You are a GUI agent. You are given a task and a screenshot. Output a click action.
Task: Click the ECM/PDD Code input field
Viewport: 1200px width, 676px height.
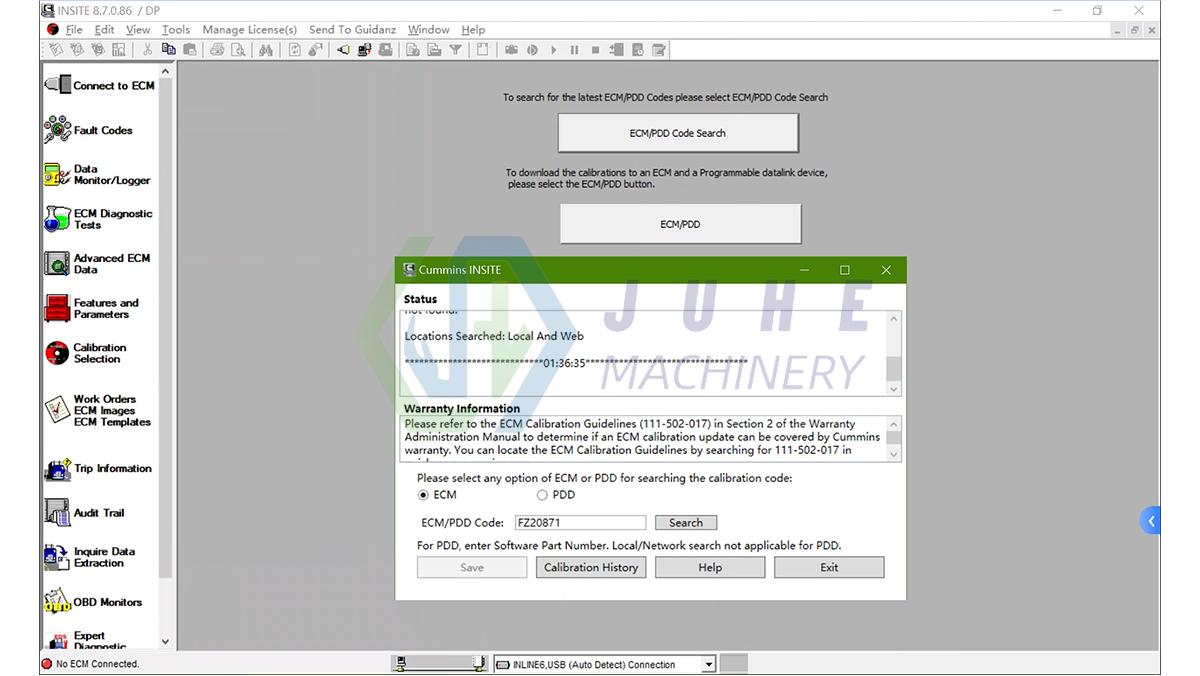580,522
